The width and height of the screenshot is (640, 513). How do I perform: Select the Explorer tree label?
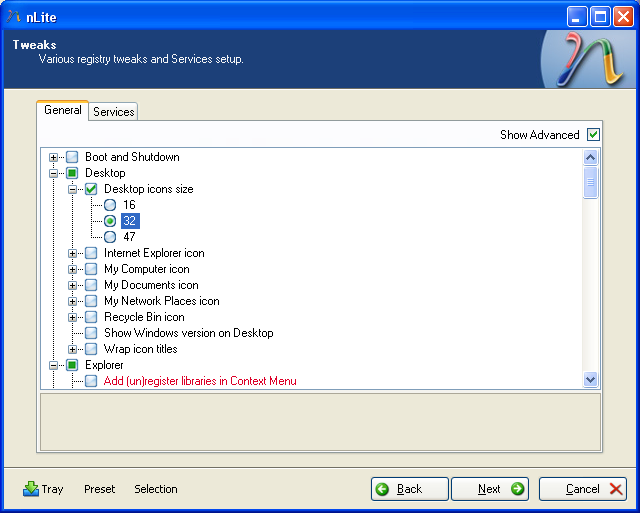coord(104,365)
